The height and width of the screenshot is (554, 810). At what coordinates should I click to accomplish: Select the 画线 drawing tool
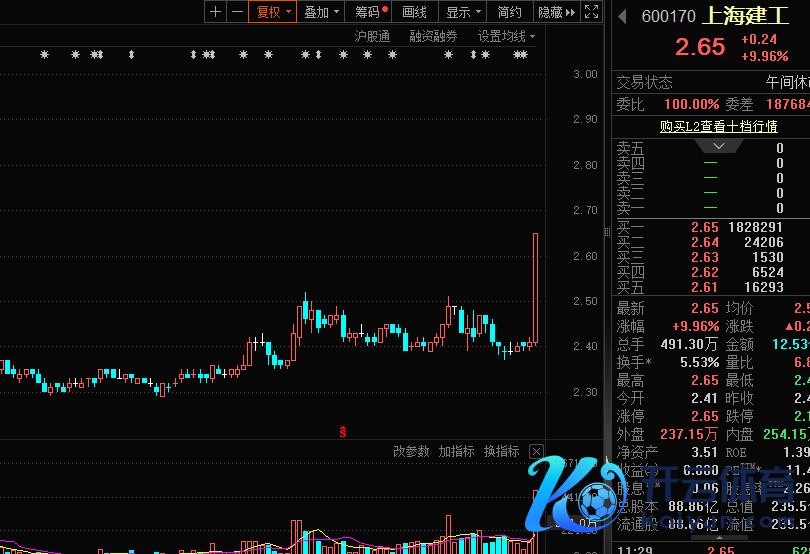tap(414, 12)
